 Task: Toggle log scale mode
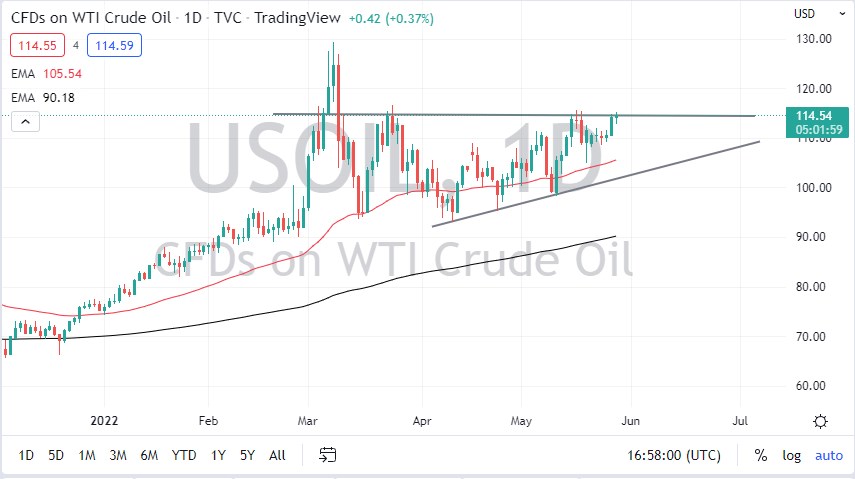point(791,455)
